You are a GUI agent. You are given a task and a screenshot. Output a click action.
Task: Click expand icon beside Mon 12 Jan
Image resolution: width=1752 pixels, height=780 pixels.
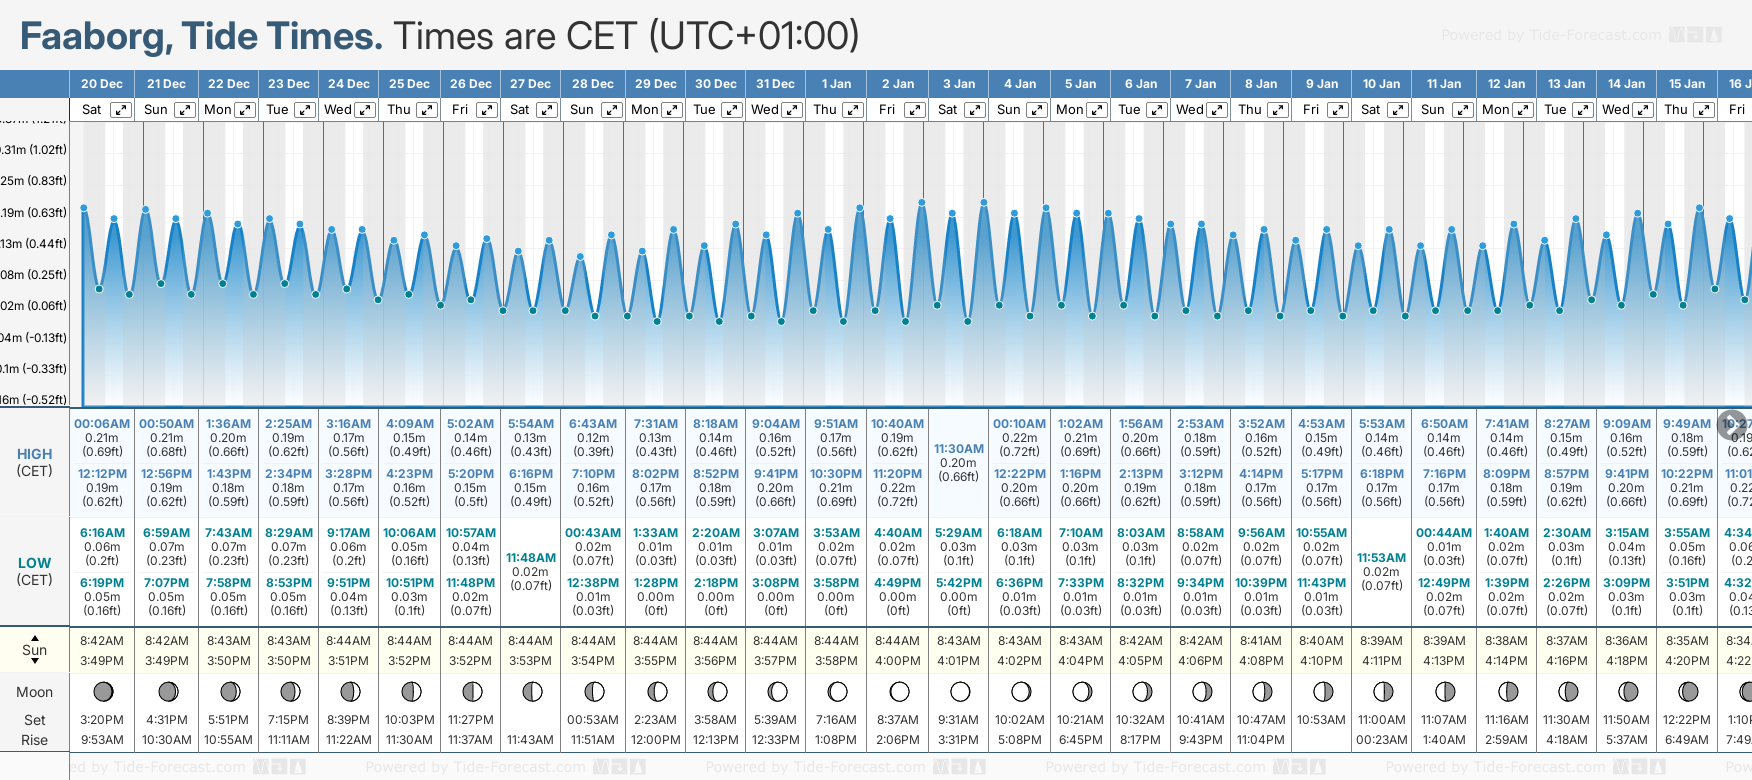[x=1523, y=110]
